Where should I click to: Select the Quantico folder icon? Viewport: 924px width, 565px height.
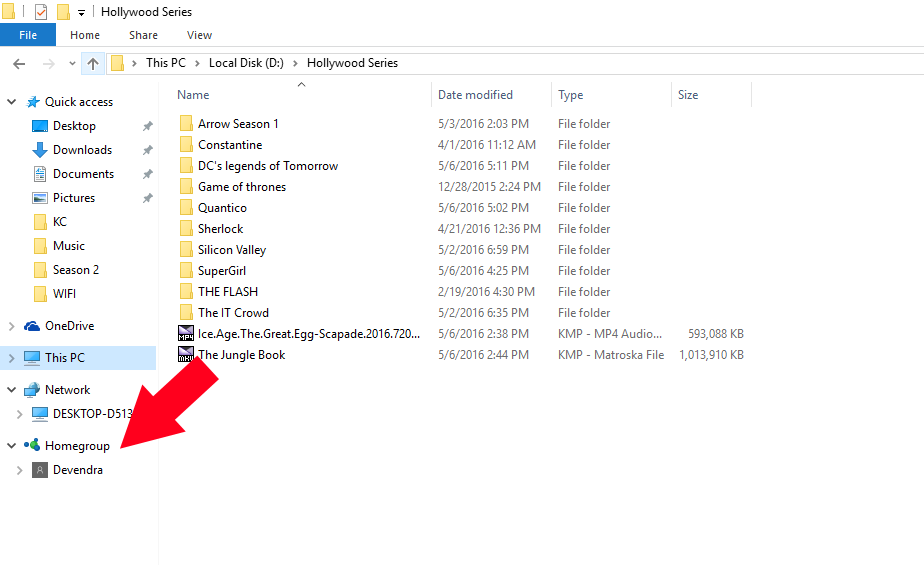[186, 208]
